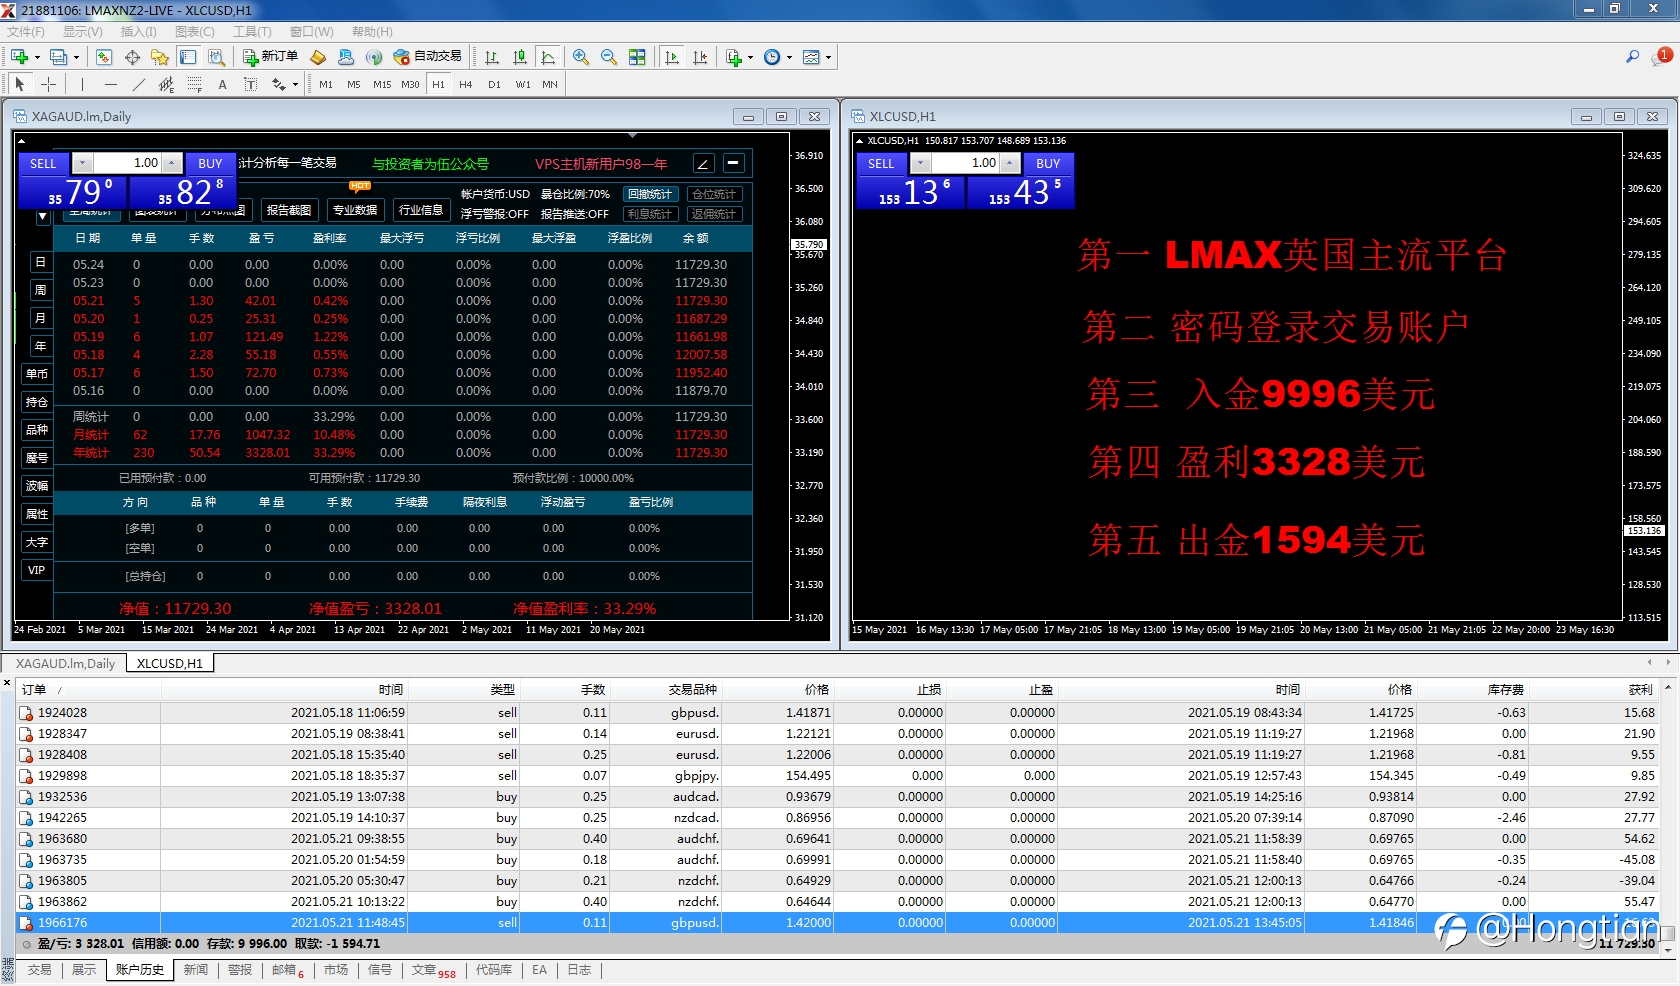Open the Signals broadcast icon

[x=374, y=57]
